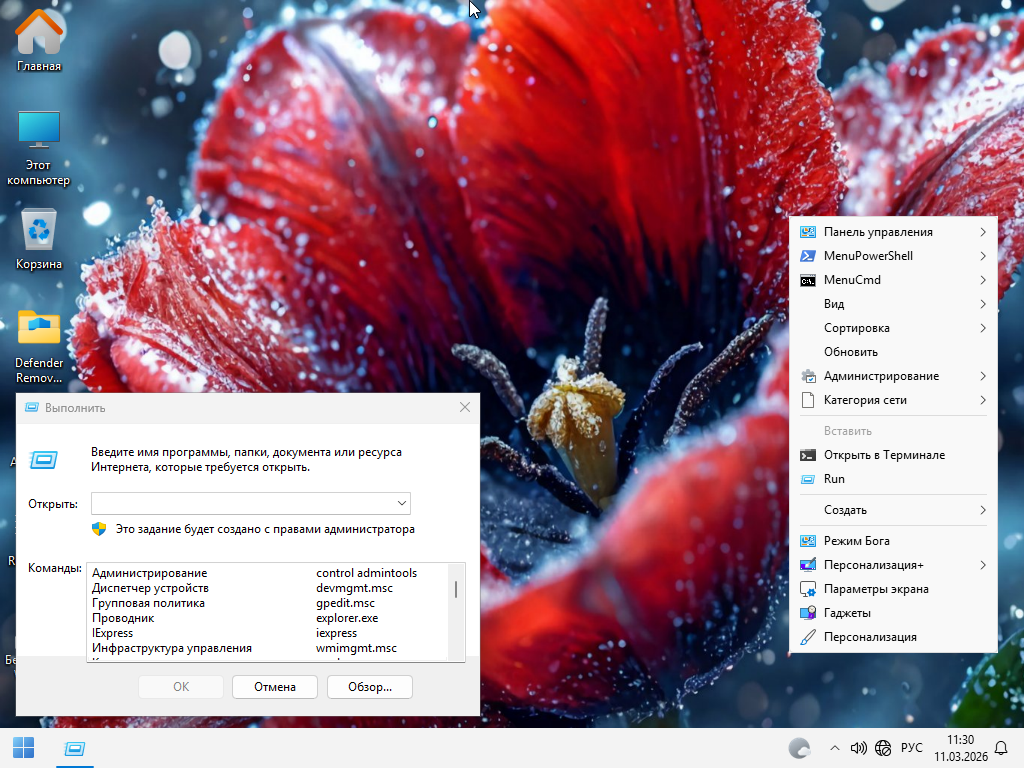This screenshot has height=768, width=1024.
Task: Open the Главная home desktop icon
Action: (39, 34)
